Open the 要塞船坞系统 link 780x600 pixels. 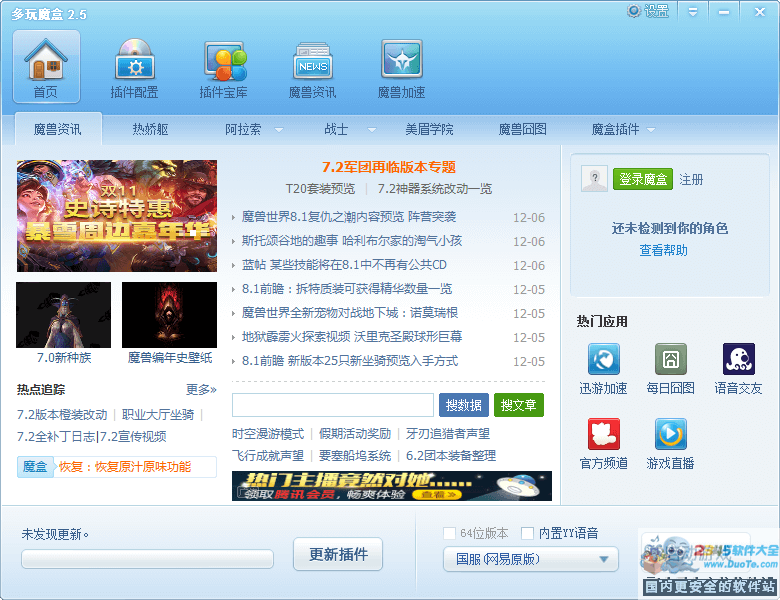[x=355, y=456]
